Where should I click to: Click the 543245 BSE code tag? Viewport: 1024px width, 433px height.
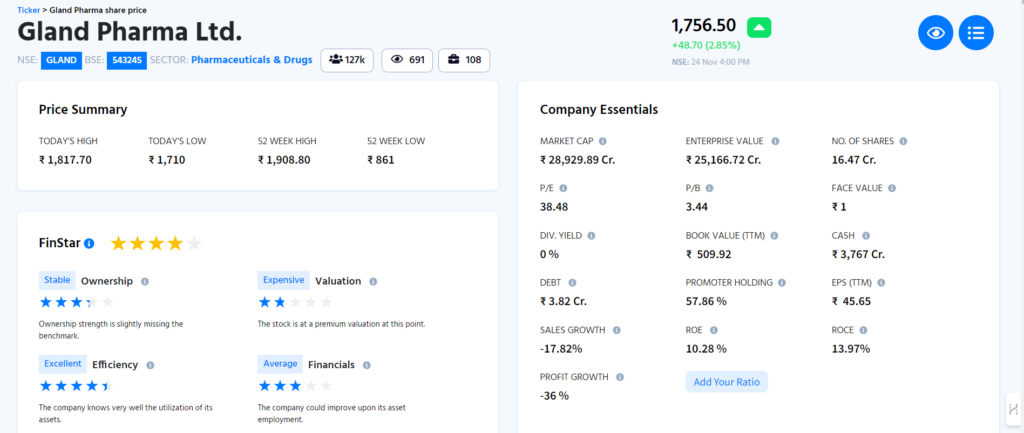[126, 60]
